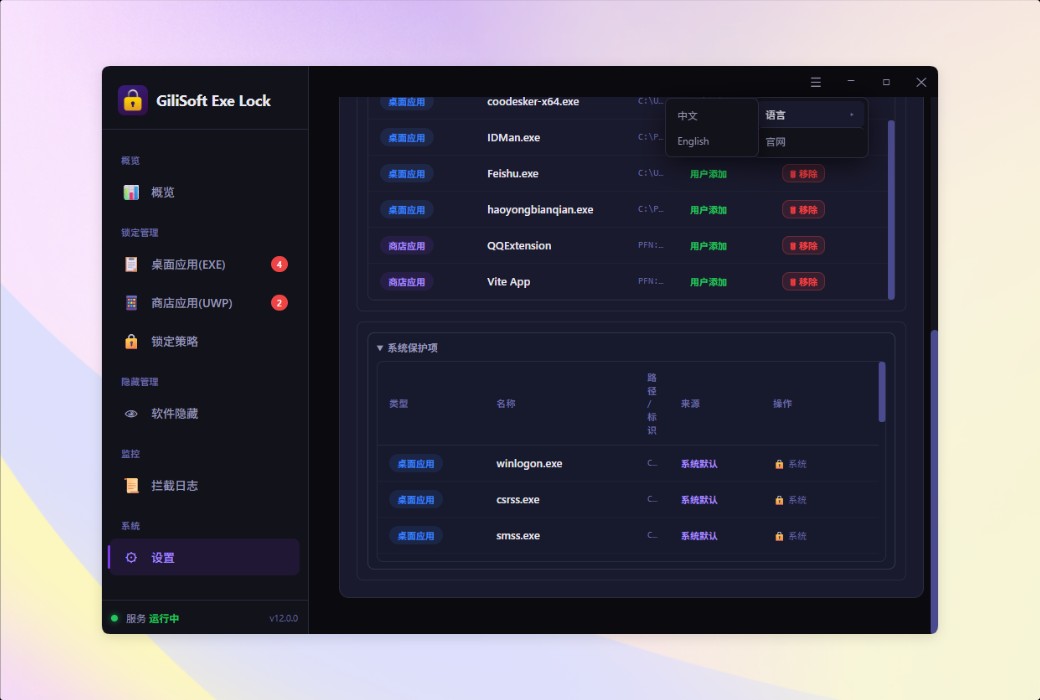Open the 商店应用(UWP) section
Image resolution: width=1040 pixels, height=700 pixels.
pyautogui.click(x=204, y=303)
